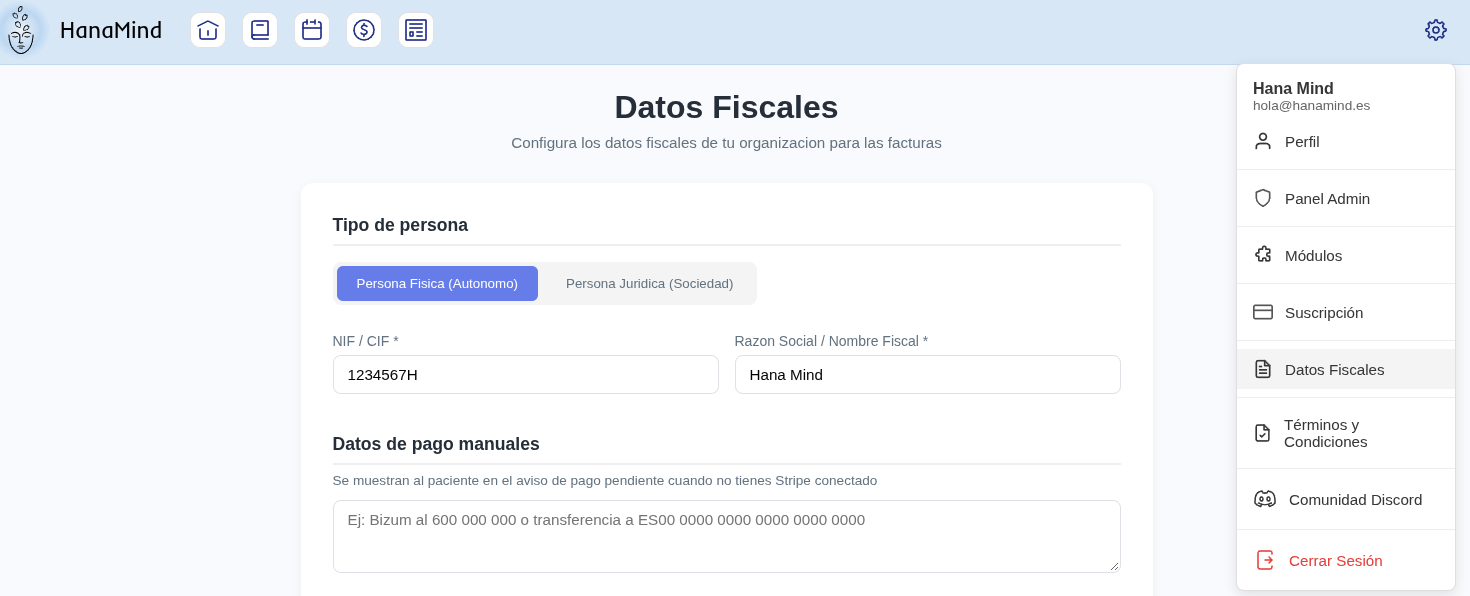Click the red logout icon
Image resolution: width=1470 pixels, height=596 pixels.
coord(1265,560)
